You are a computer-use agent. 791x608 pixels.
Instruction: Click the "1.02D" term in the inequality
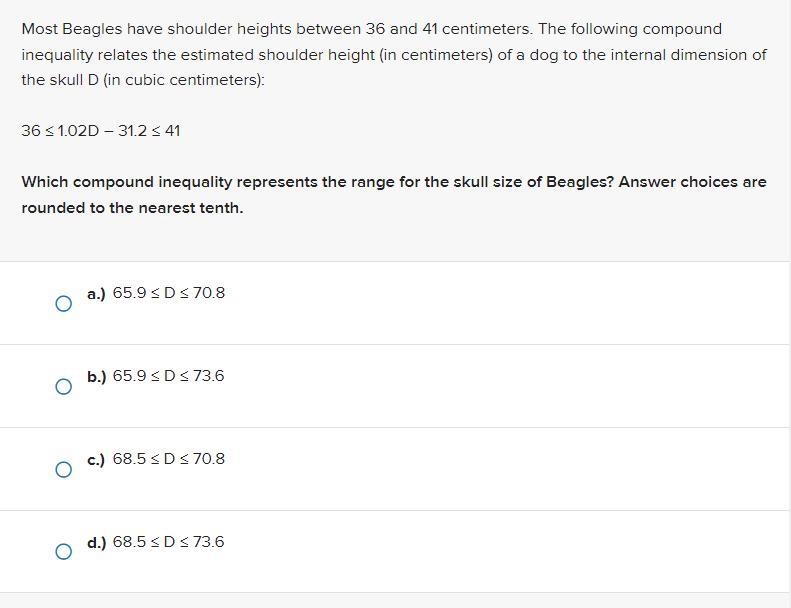(78, 131)
